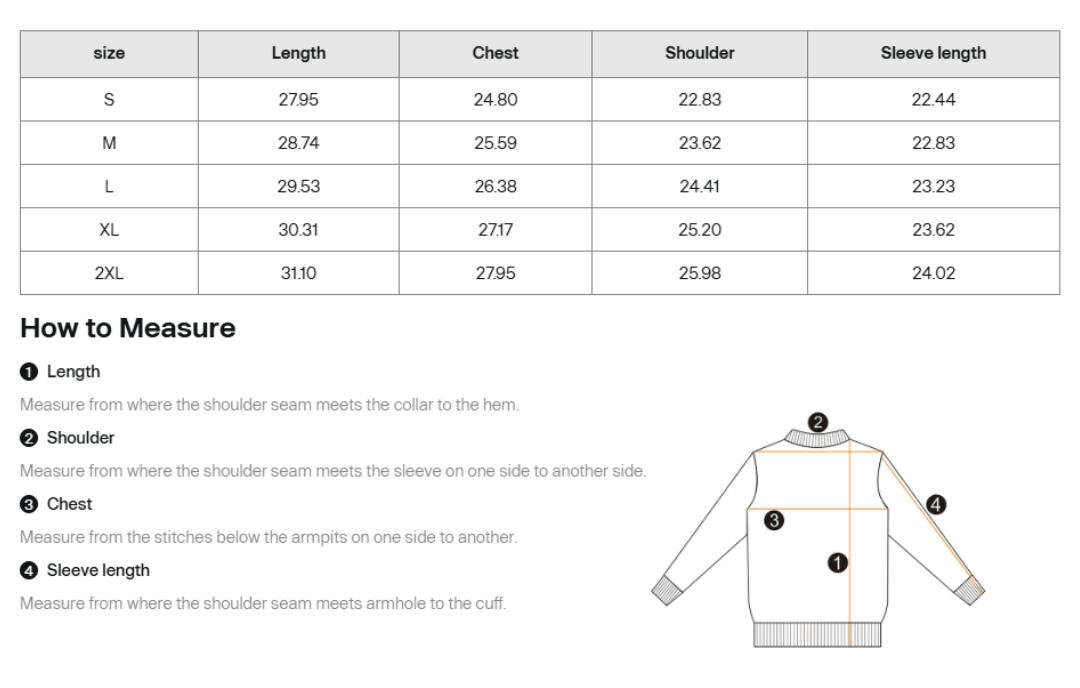The image size is (1080, 688).
Task: Select the XL size row label
Action: 109,230
